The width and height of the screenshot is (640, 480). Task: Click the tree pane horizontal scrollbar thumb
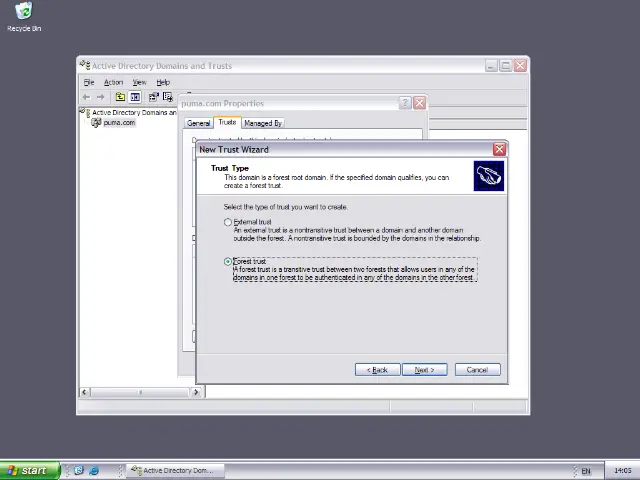(x=140, y=392)
